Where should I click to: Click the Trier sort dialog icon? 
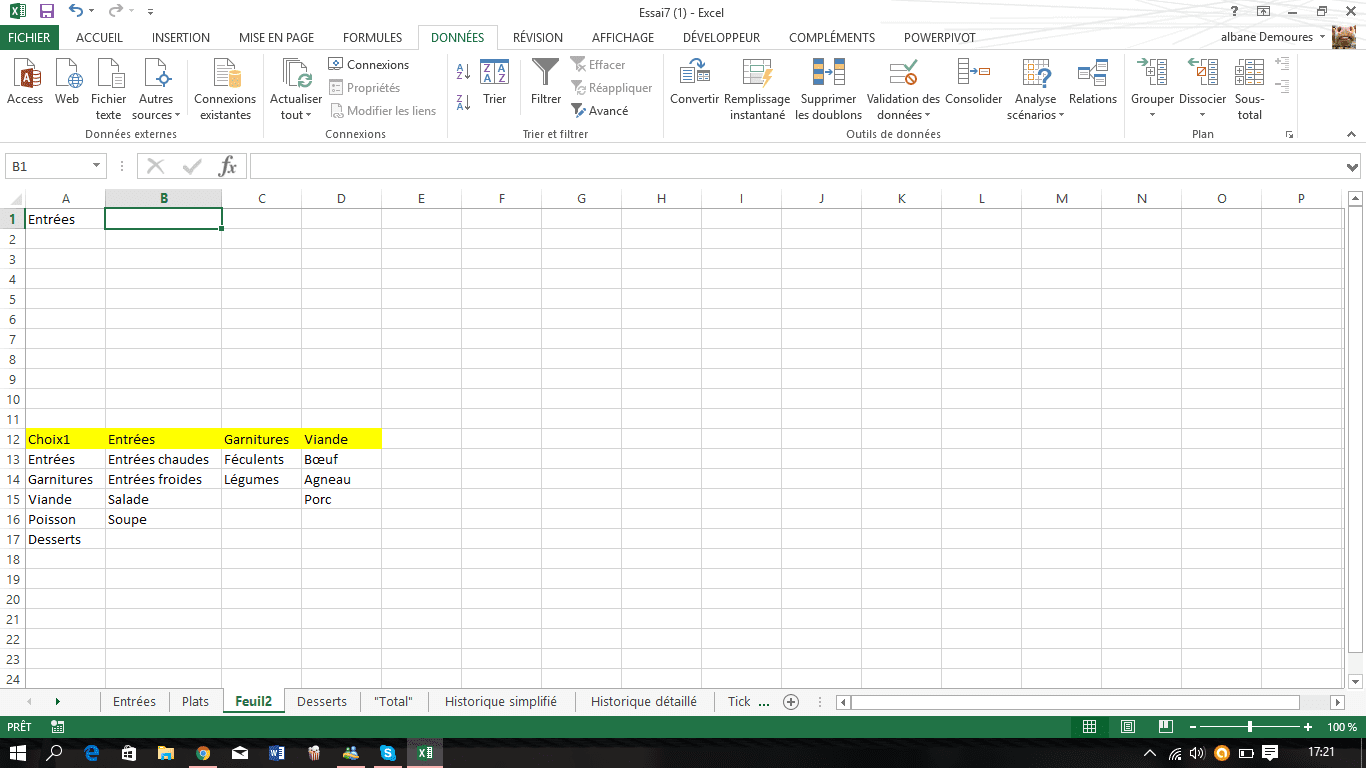(494, 74)
